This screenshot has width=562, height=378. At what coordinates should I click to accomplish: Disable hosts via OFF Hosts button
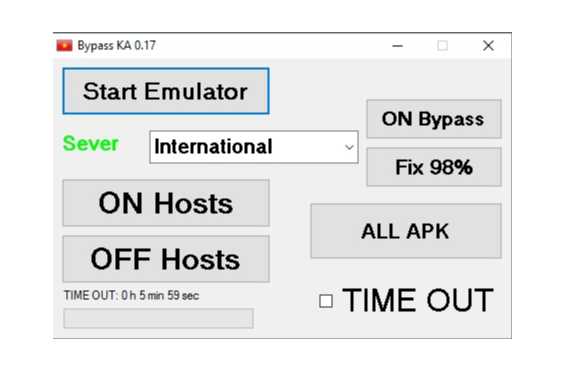(166, 259)
